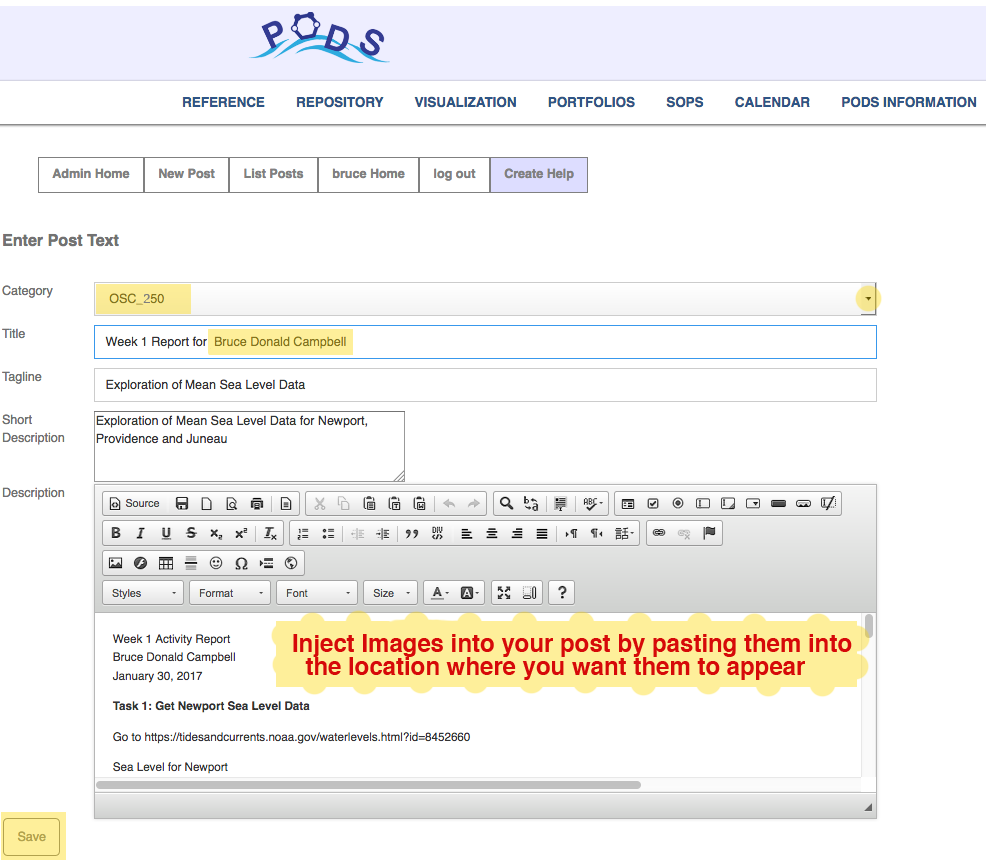Open the Category dropdown showing OSC_250

tap(867, 299)
